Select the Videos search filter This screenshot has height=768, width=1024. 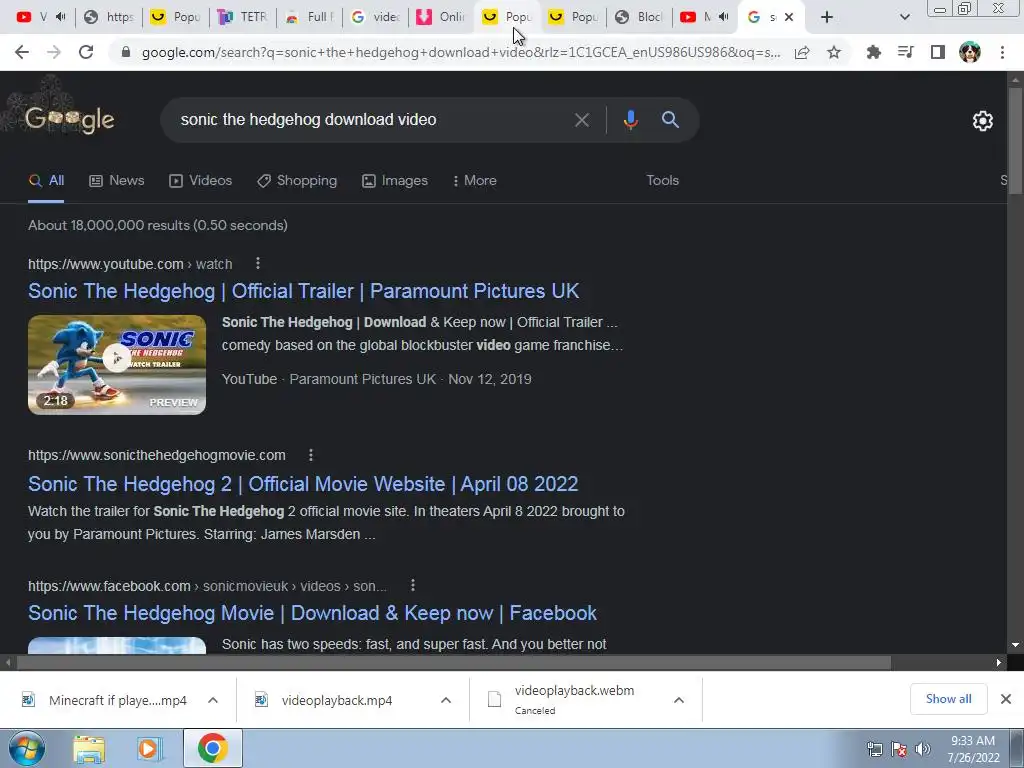[200, 181]
